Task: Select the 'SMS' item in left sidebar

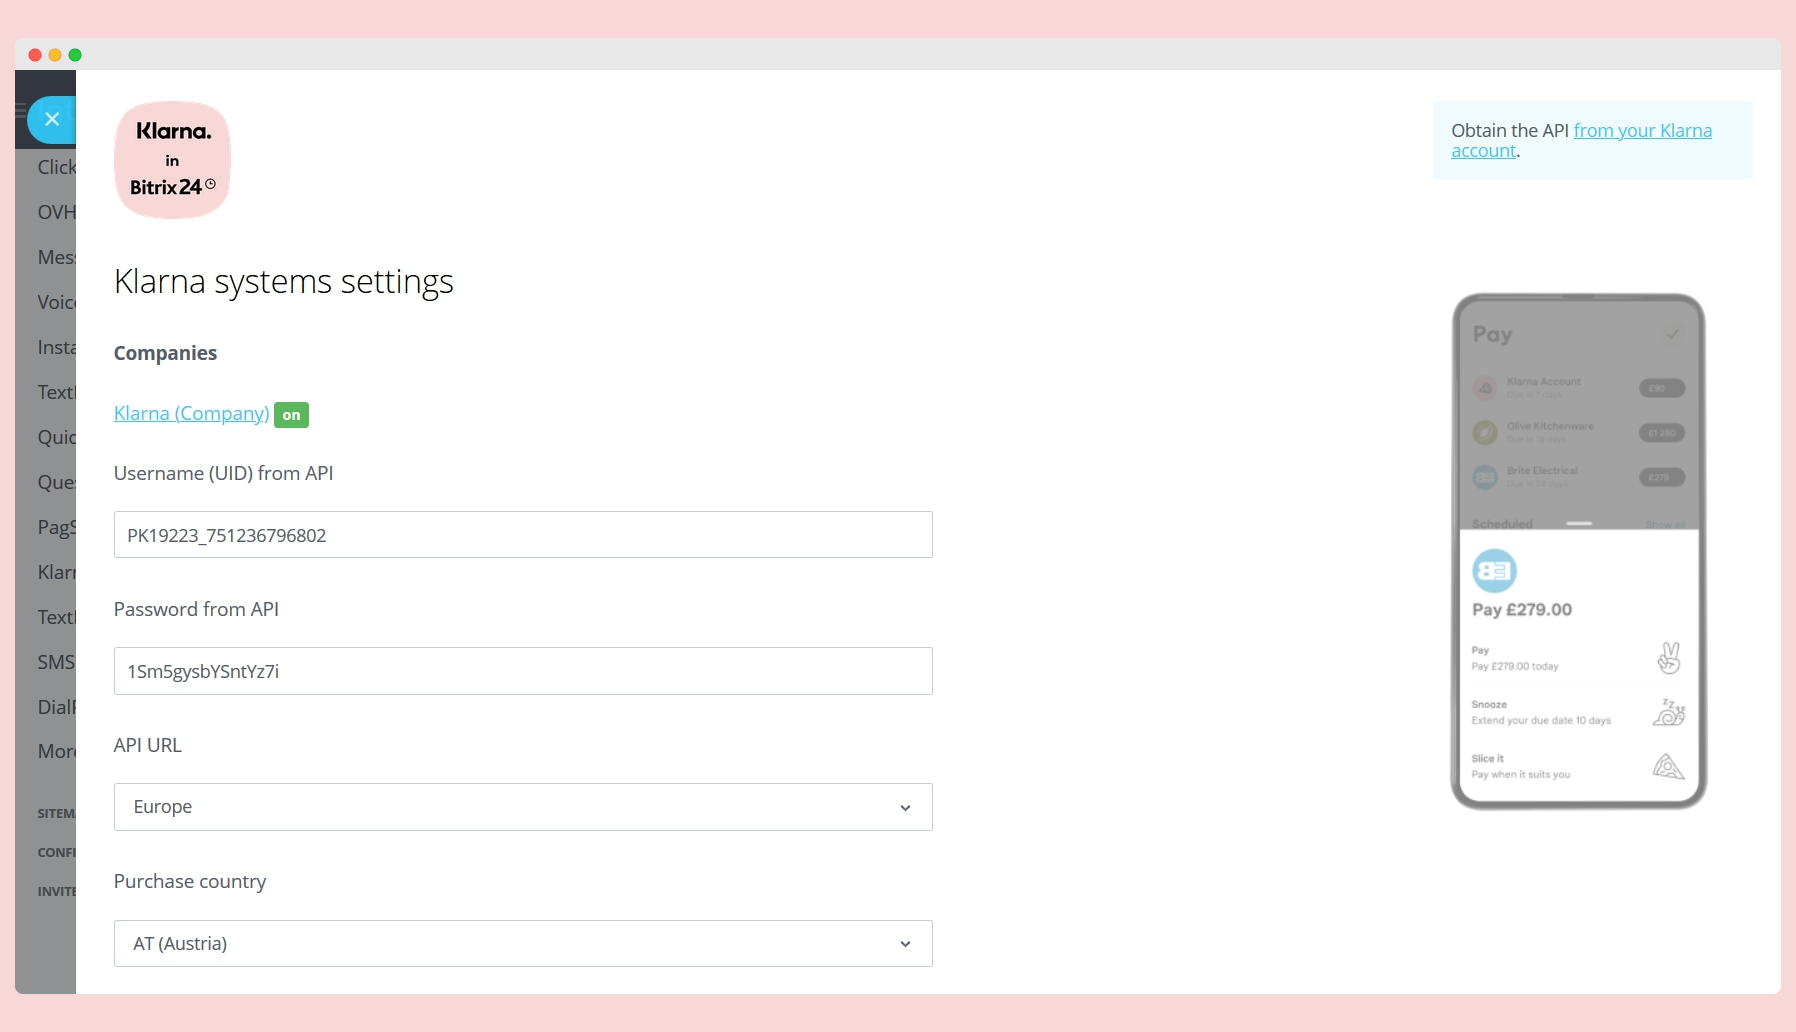Action: 56,662
